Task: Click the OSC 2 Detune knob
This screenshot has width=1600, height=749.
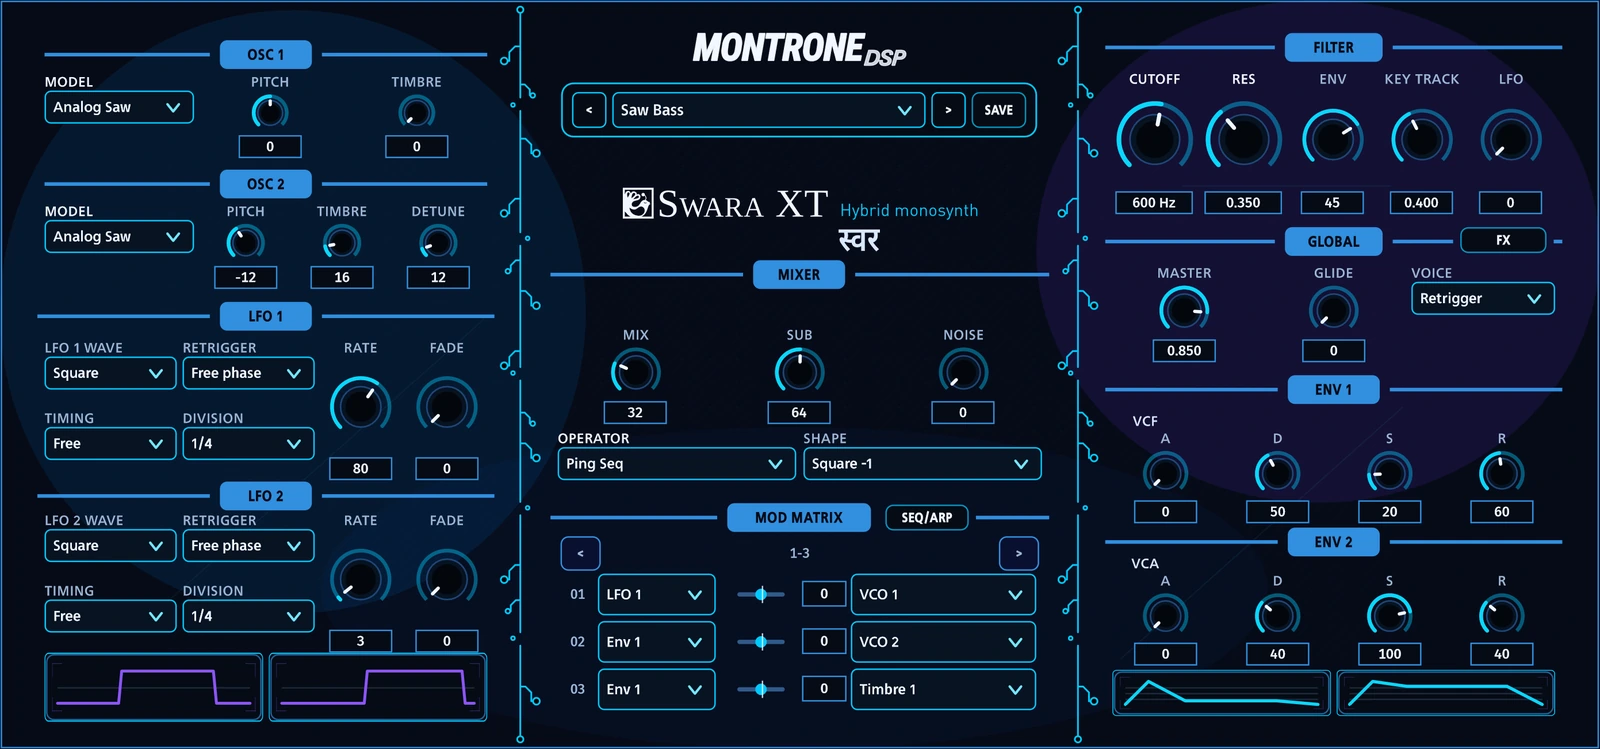Action: (438, 242)
